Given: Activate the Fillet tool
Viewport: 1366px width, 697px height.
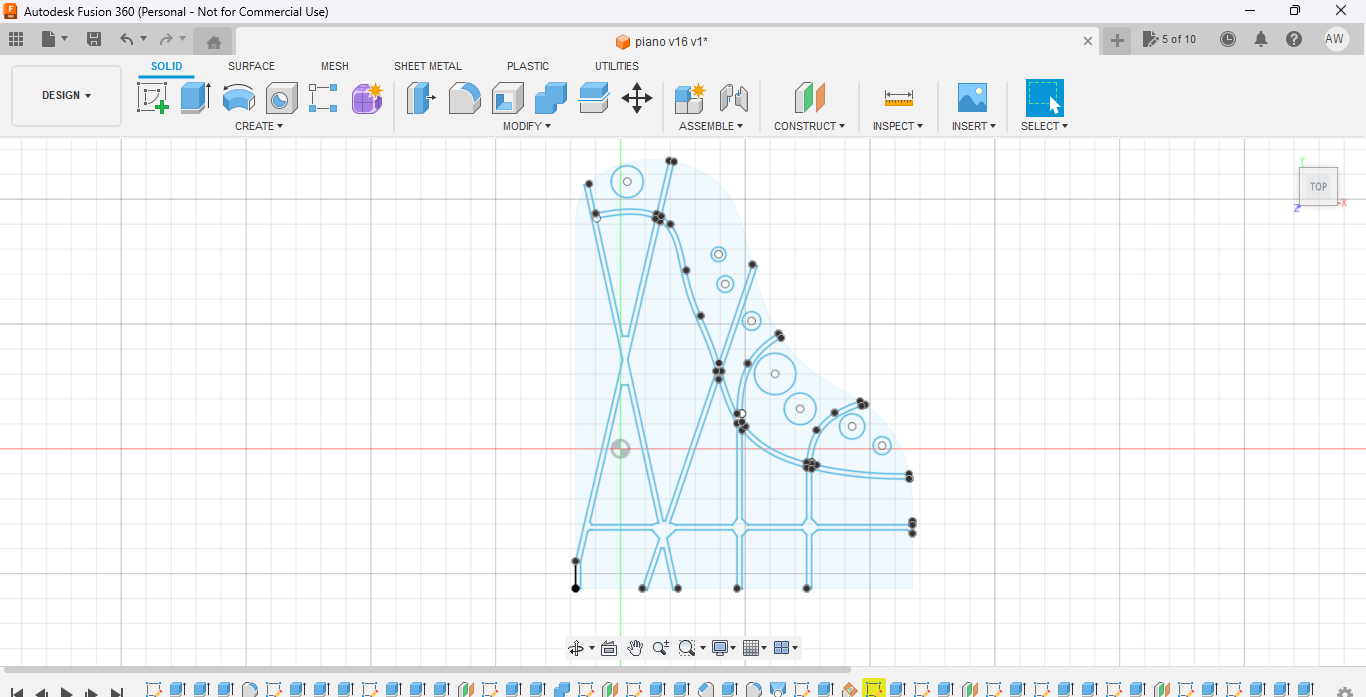Looking at the screenshot, I should pos(464,98).
